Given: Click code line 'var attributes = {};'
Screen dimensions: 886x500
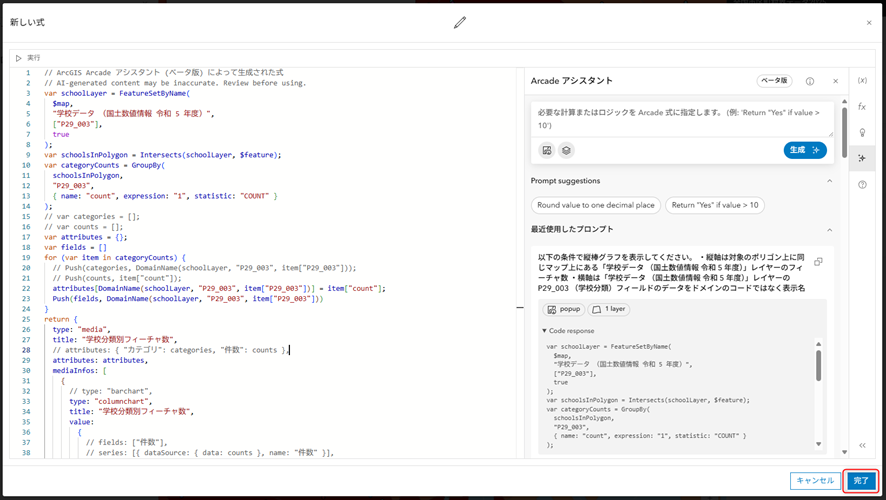Looking at the screenshot, I should 86,237.
